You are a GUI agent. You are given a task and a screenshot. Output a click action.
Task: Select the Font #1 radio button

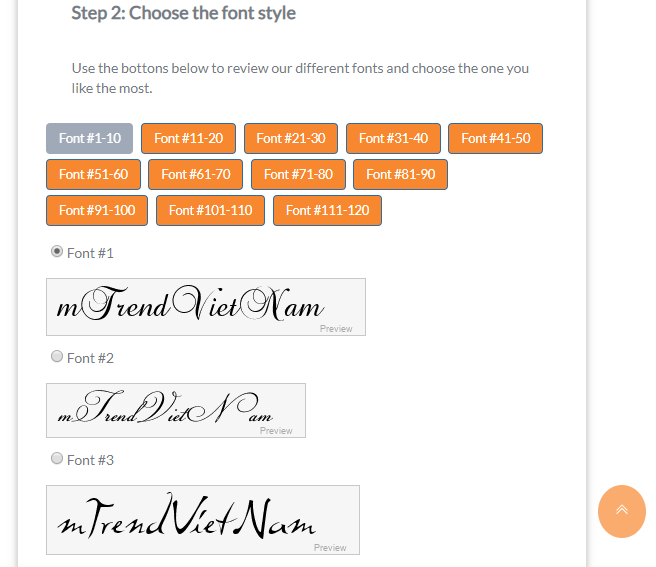click(57, 252)
